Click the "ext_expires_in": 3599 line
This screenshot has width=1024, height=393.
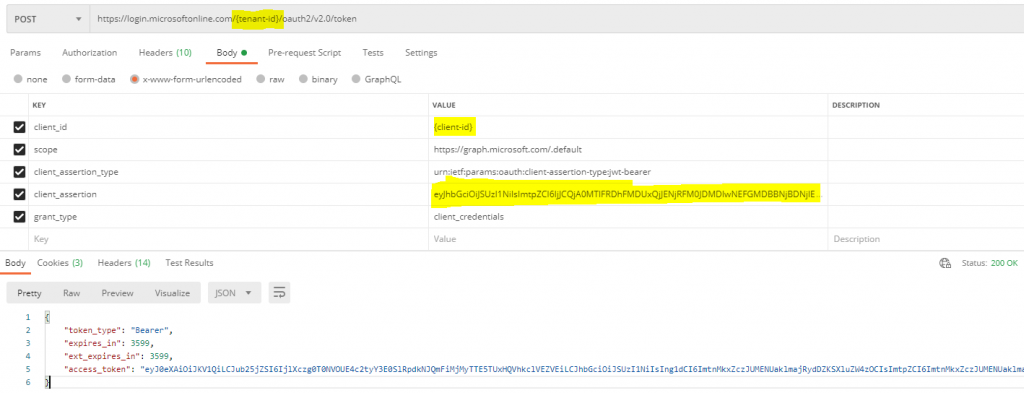[118, 356]
